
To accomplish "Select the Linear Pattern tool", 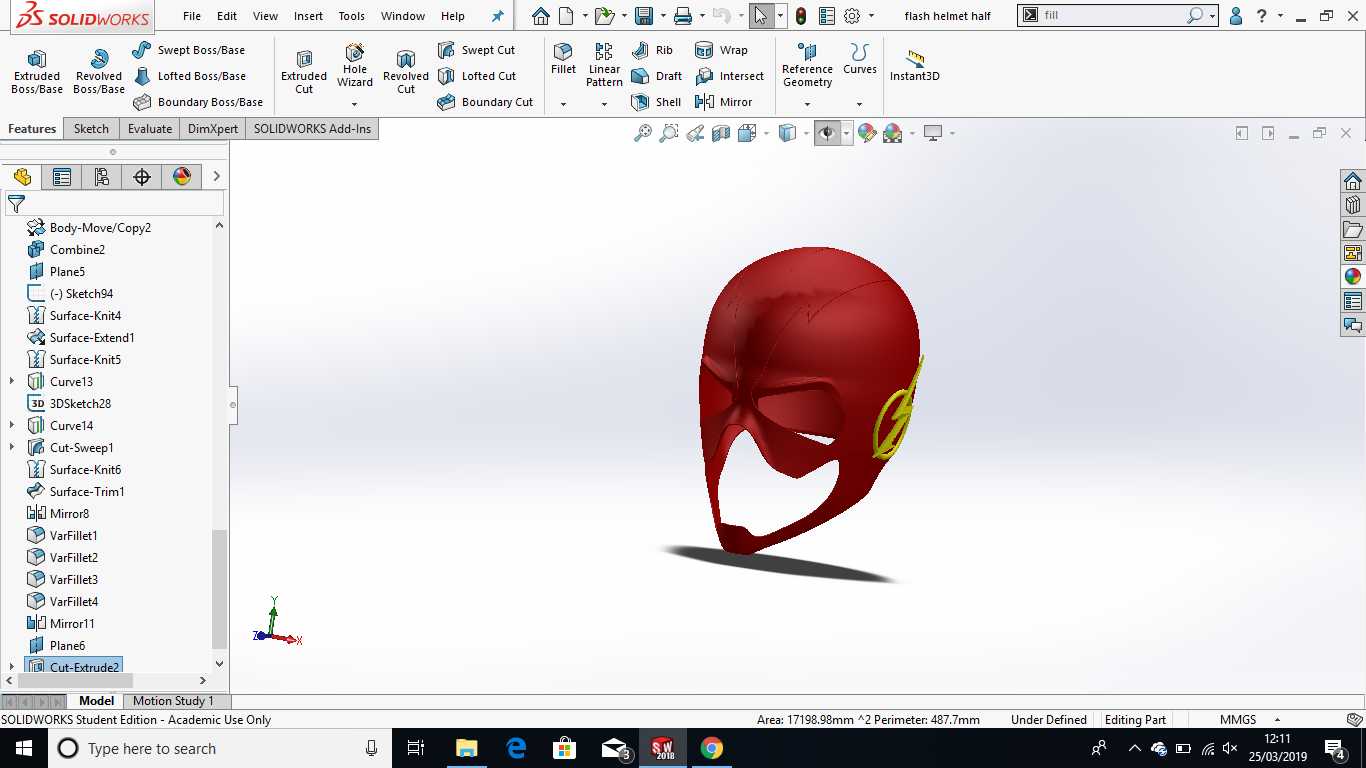I will pyautogui.click(x=604, y=65).
